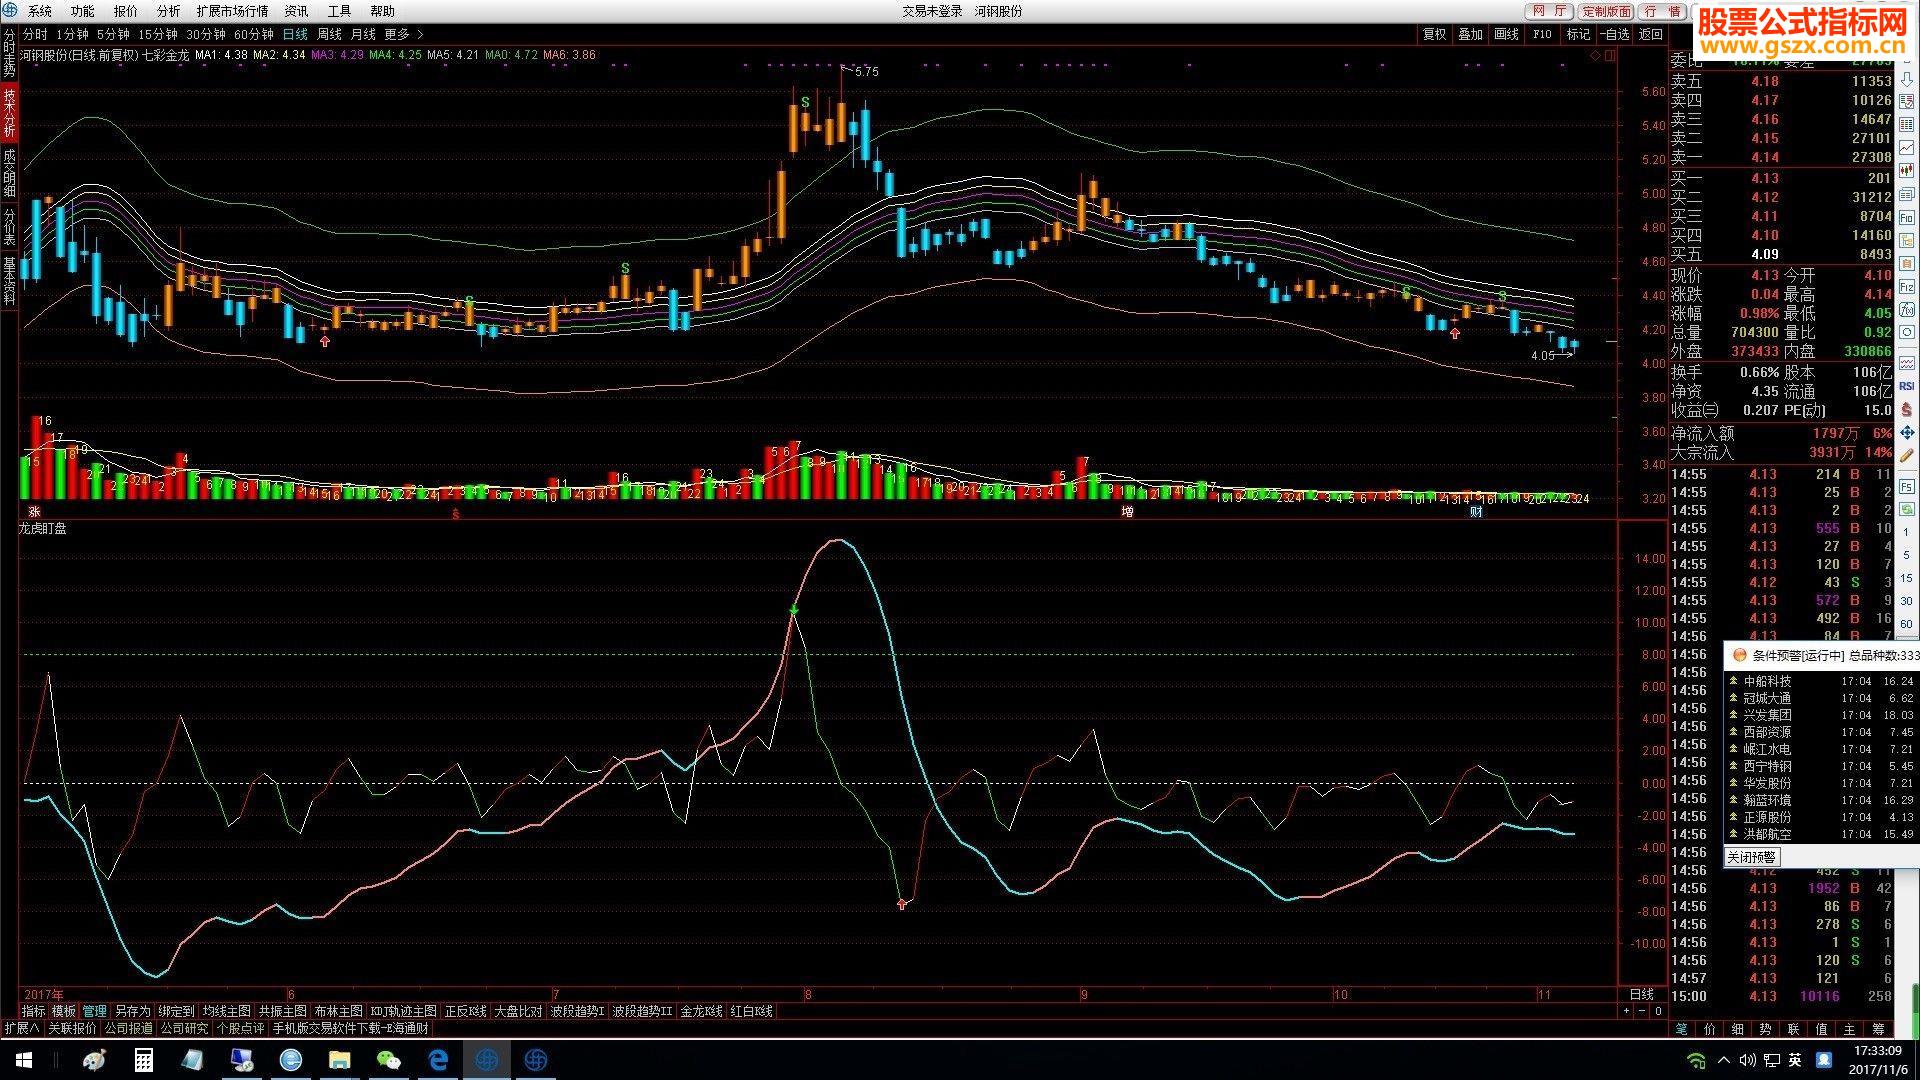This screenshot has width=1920, height=1080.
Task: Click the red dollar sign icon in toolbar
Action: pyautogui.click(x=1906, y=409)
